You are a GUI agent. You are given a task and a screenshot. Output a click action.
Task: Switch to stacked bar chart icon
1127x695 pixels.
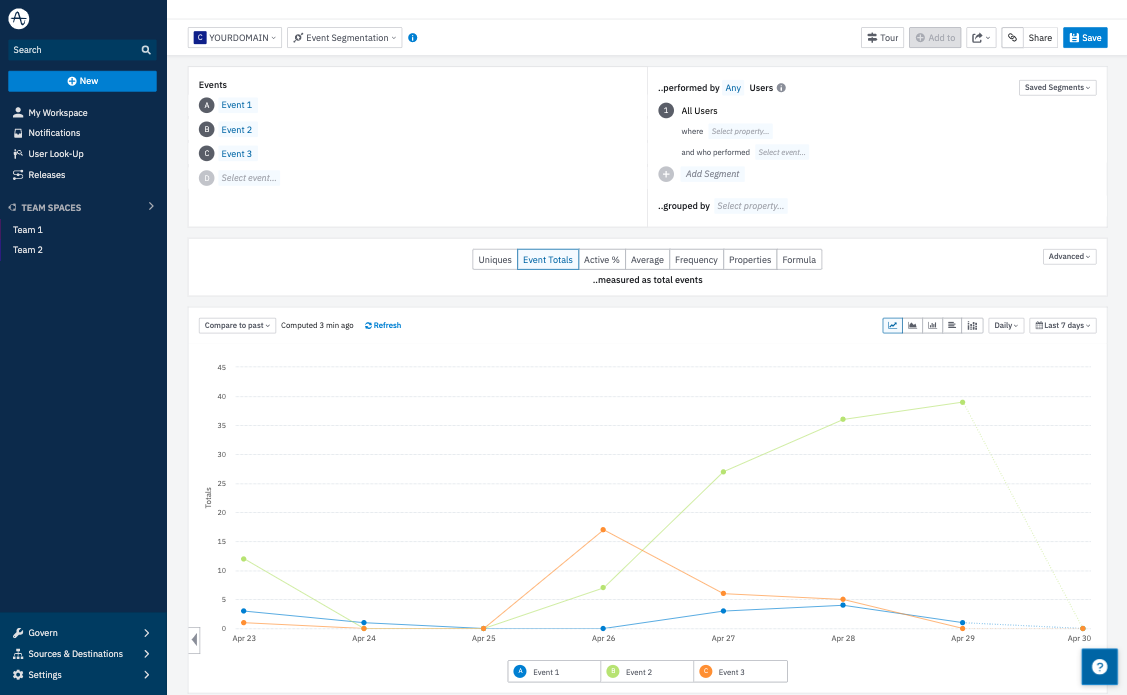(x=972, y=326)
